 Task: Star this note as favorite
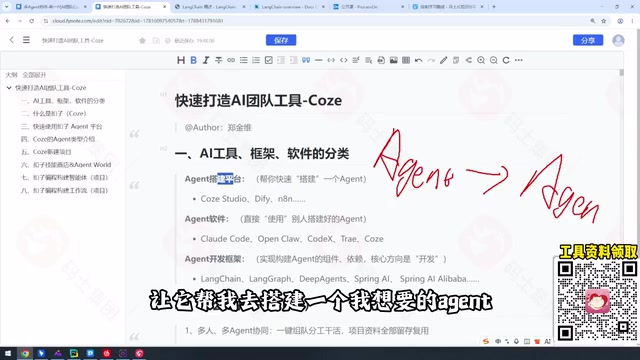(x=142, y=40)
